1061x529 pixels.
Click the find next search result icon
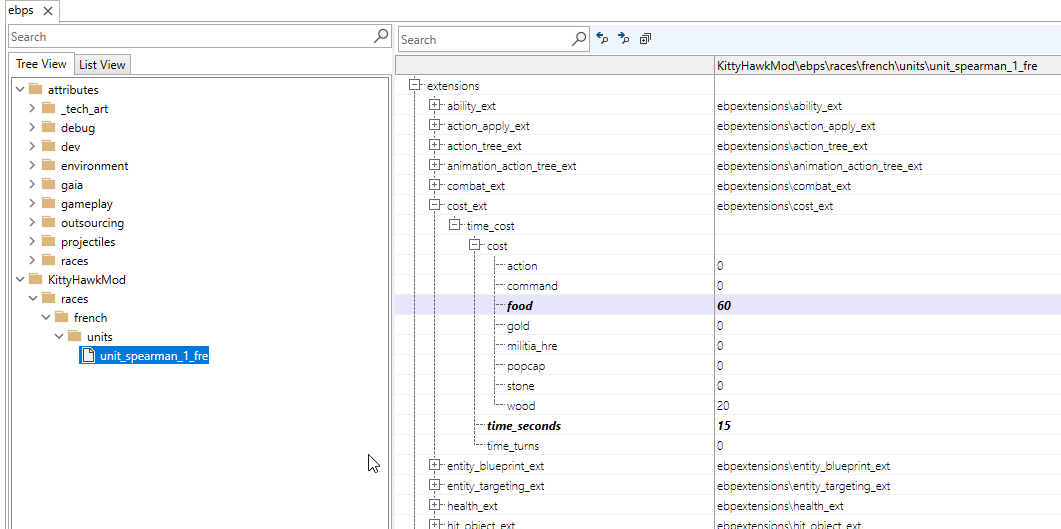click(x=623, y=39)
